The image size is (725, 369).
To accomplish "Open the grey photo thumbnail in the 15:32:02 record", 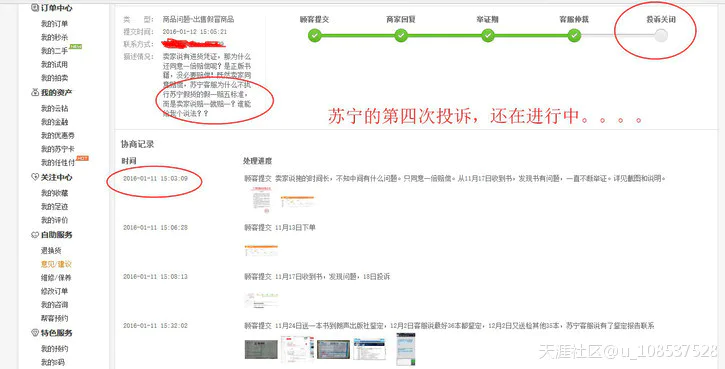I will (261, 350).
